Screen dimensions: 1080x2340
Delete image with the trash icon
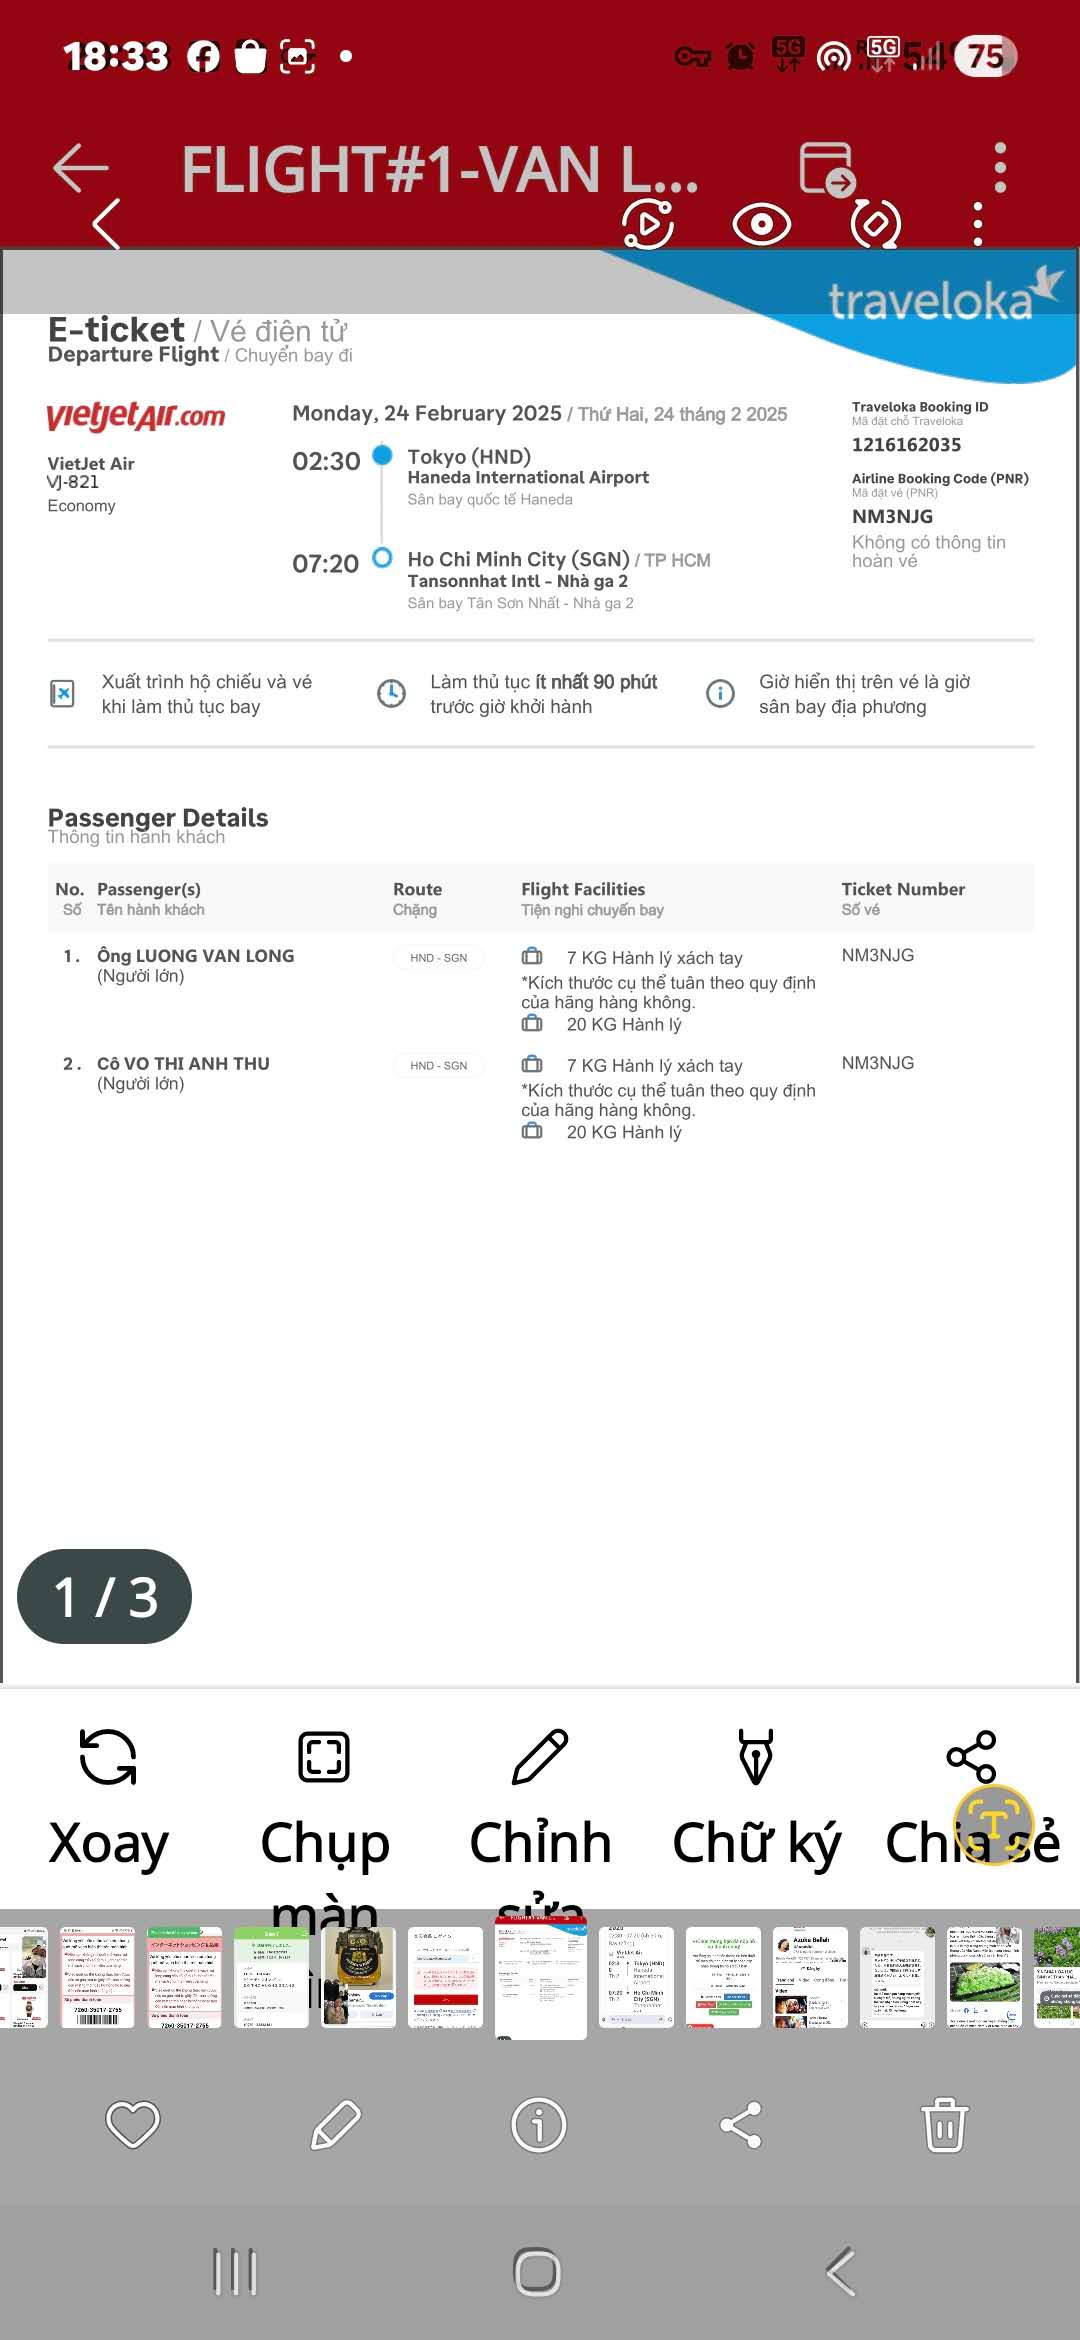[x=944, y=2124]
